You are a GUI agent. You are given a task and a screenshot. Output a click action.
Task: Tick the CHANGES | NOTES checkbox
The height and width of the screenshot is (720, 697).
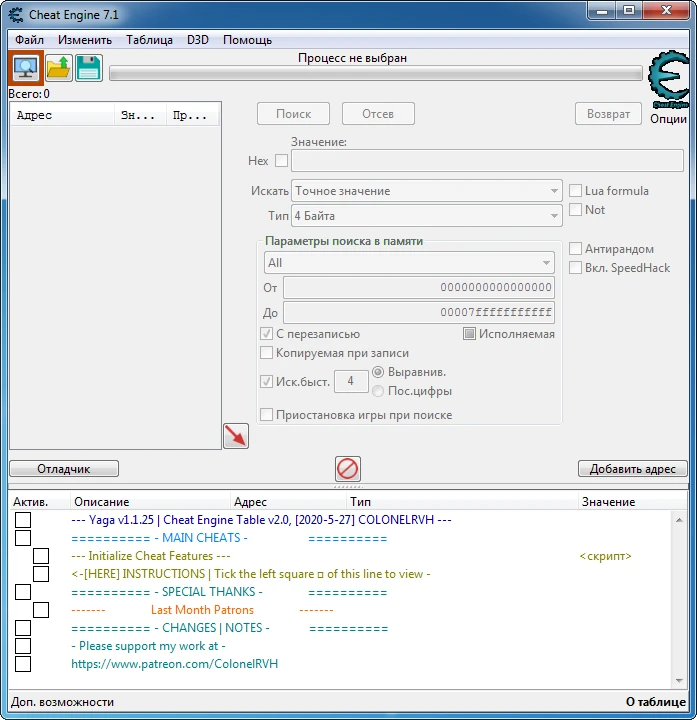click(23, 628)
